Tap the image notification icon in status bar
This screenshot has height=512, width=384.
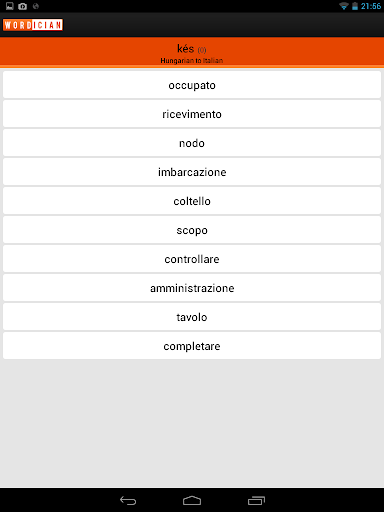[10, 6]
